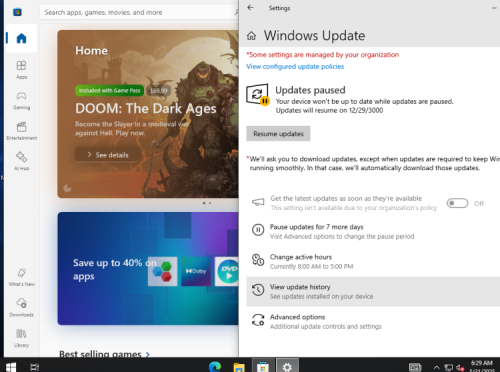Open the Dolby app tile

point(196,271)
